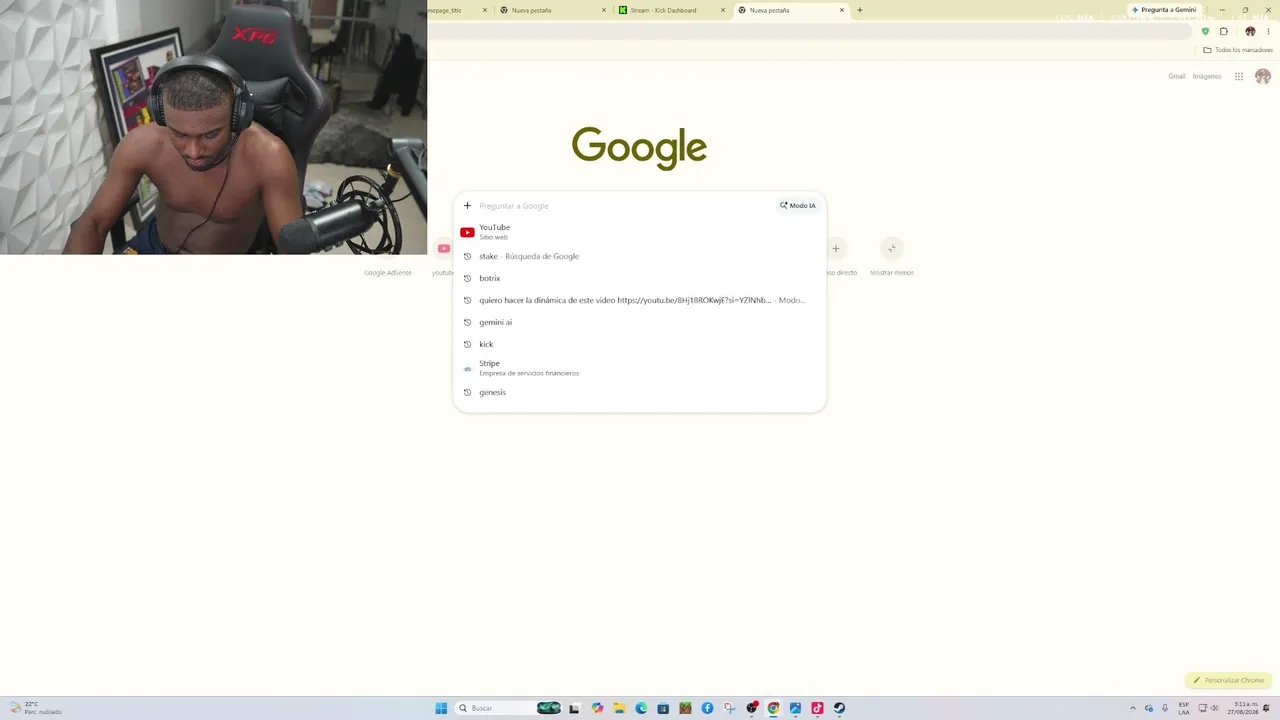Open Google apps grid
The height and width of the screenshot is (720, 1280).
pos(1239,76)
